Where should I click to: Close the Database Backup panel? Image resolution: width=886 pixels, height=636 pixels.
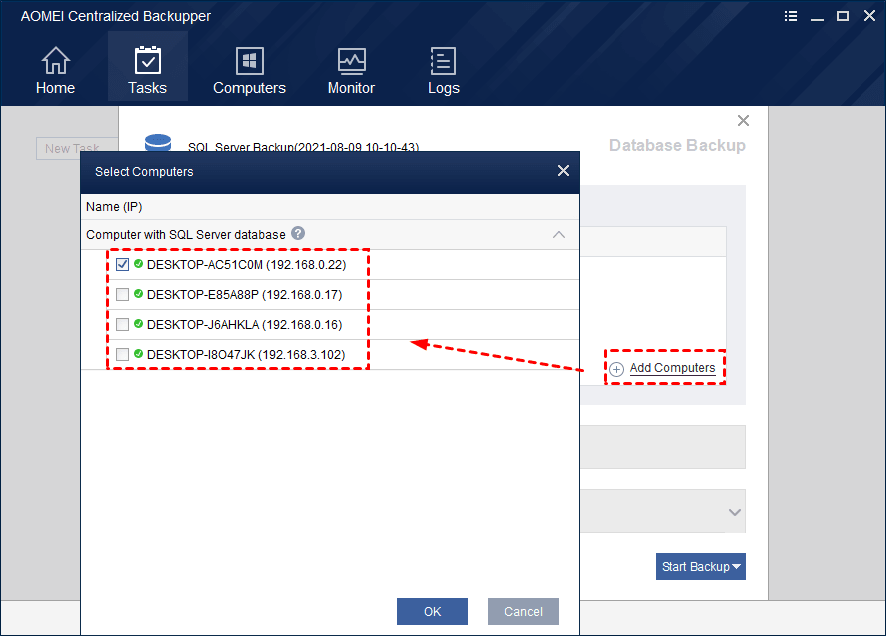point(744,120)
